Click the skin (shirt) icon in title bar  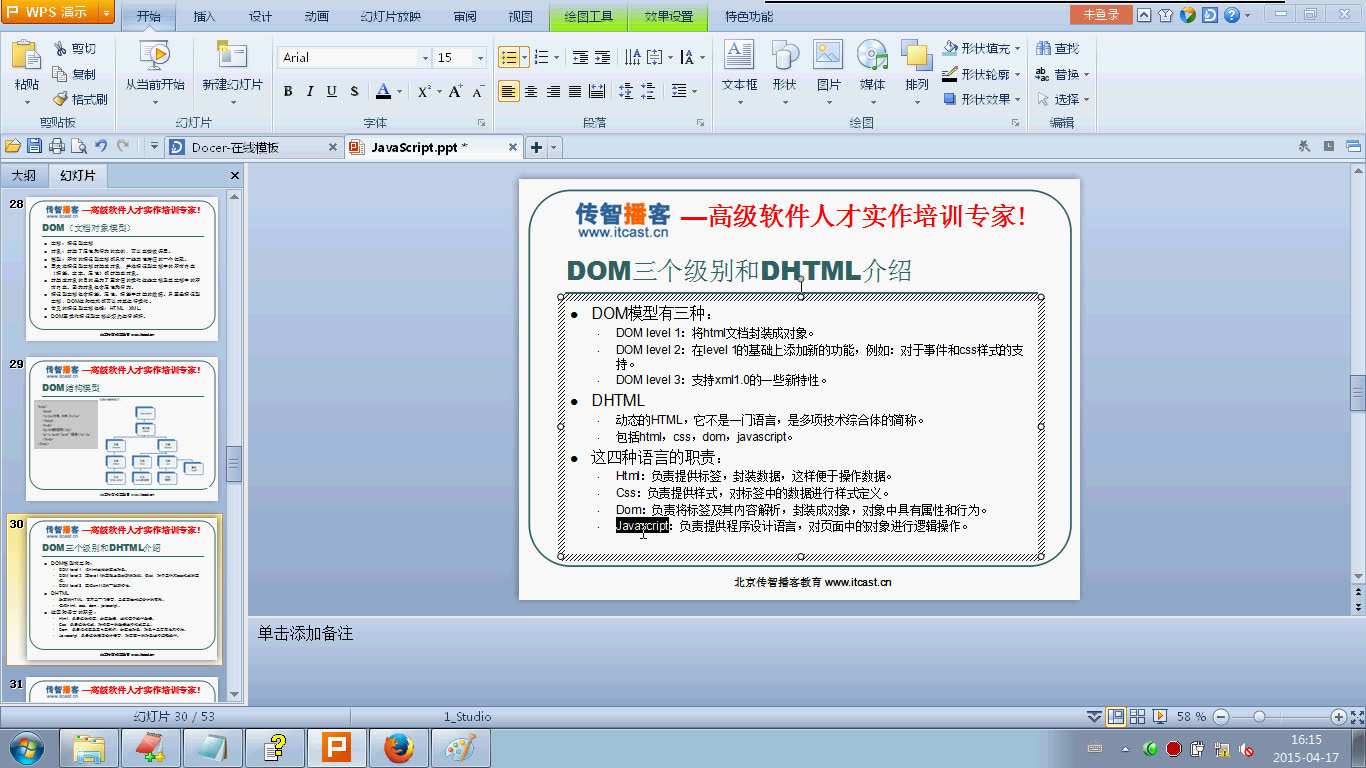(x=1165, y=15)
